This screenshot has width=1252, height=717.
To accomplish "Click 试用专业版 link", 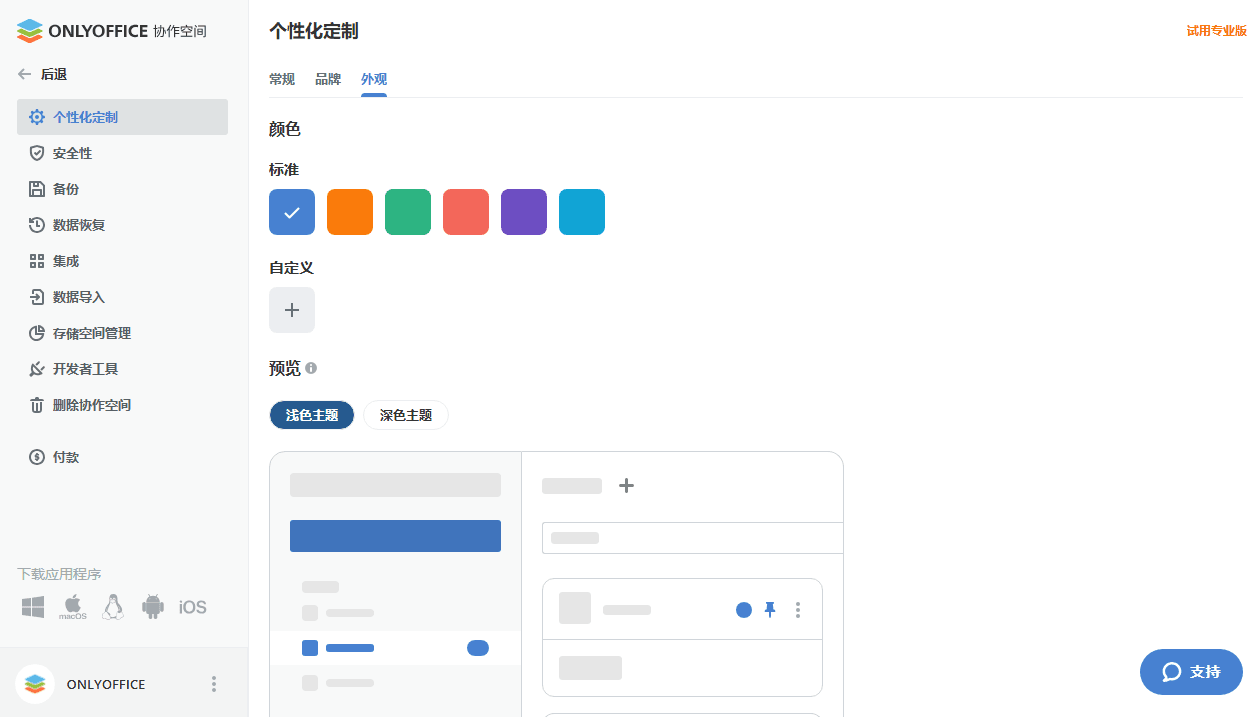I will (1217, 31).
